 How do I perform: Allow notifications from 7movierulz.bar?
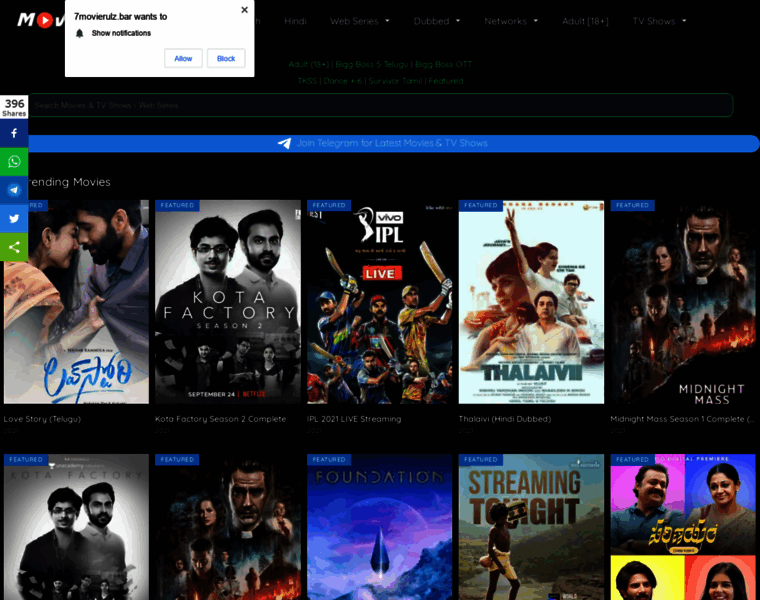click(183, 58)
